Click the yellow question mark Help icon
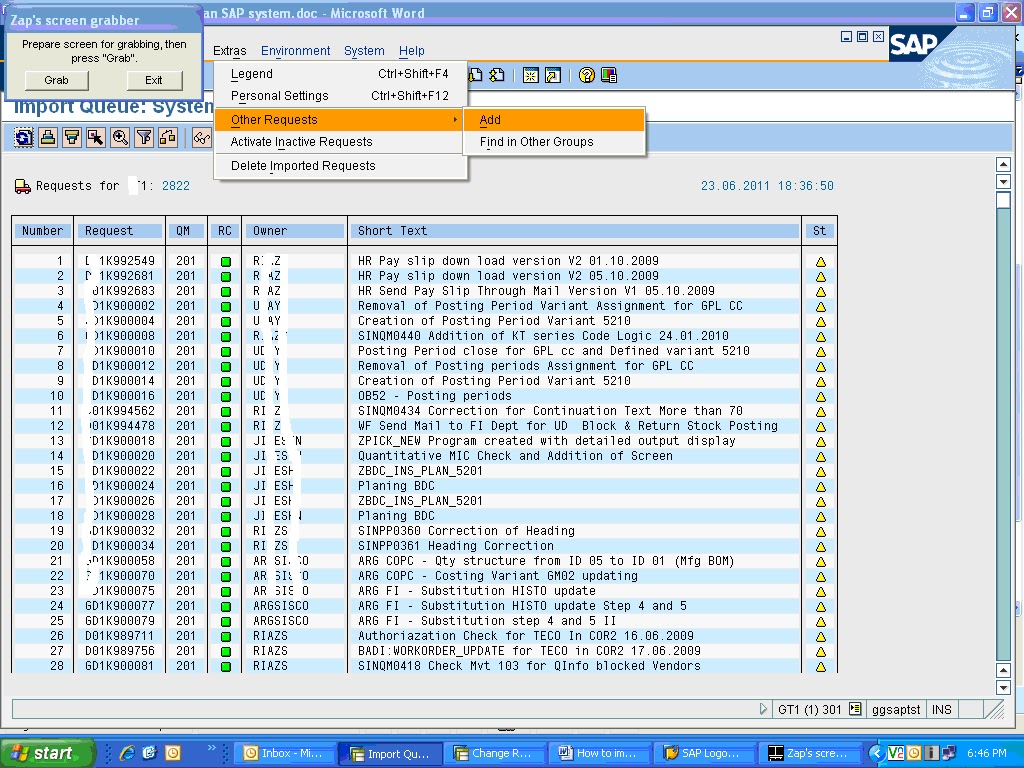This screenshot has height=768, width=1024. [586, 76]
